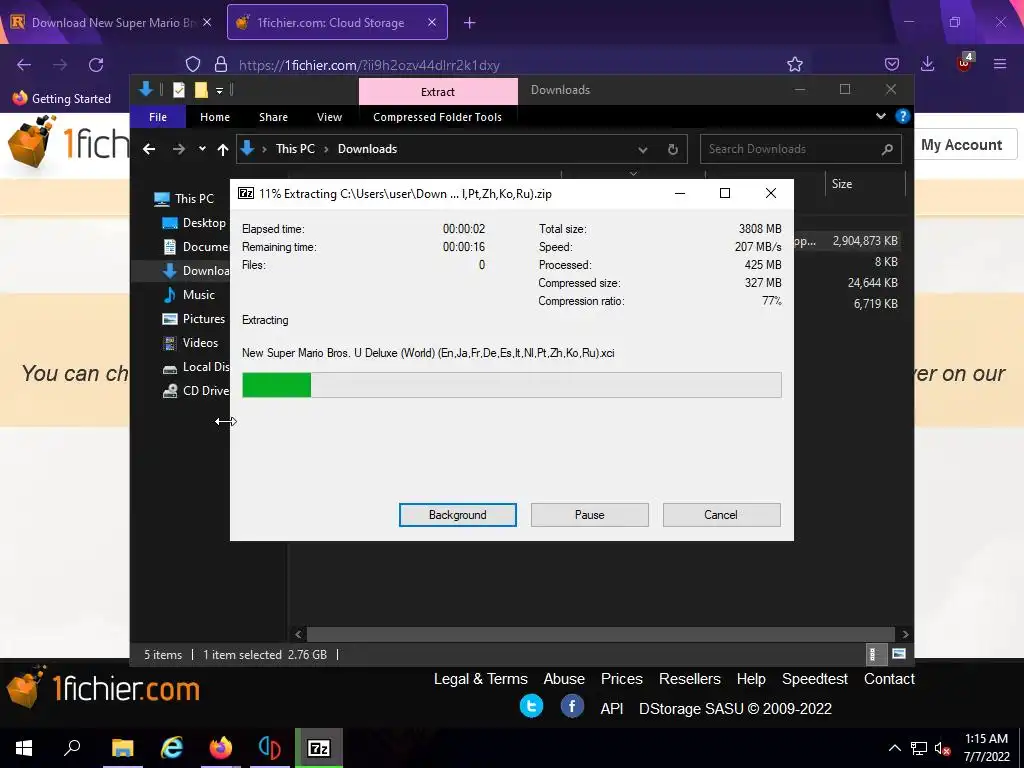Click the 7z icon in extraction dialog title
The width and height of the screenshot is (1024, 768).
tap(246, 193)
